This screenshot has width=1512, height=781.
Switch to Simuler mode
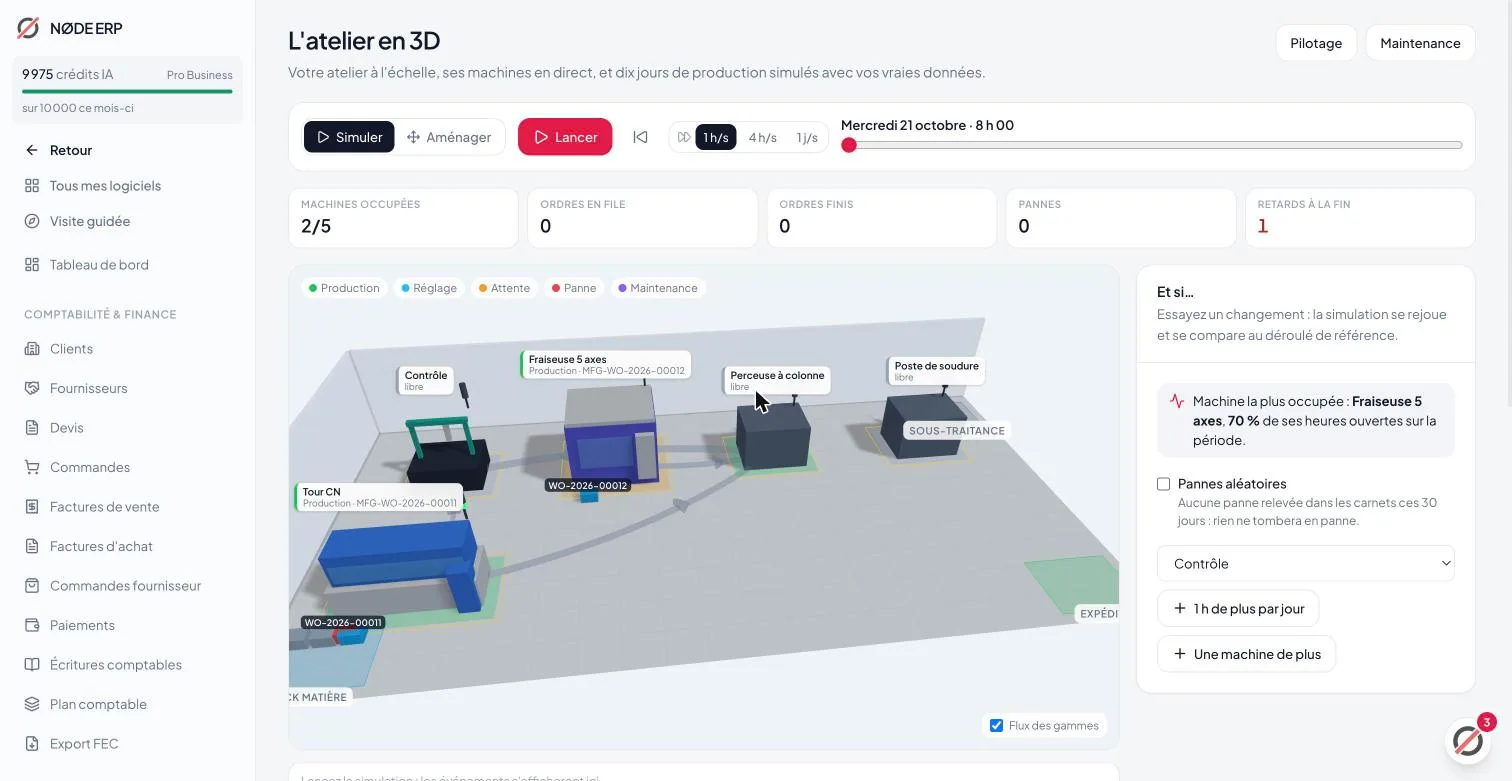tap(349, 137)
